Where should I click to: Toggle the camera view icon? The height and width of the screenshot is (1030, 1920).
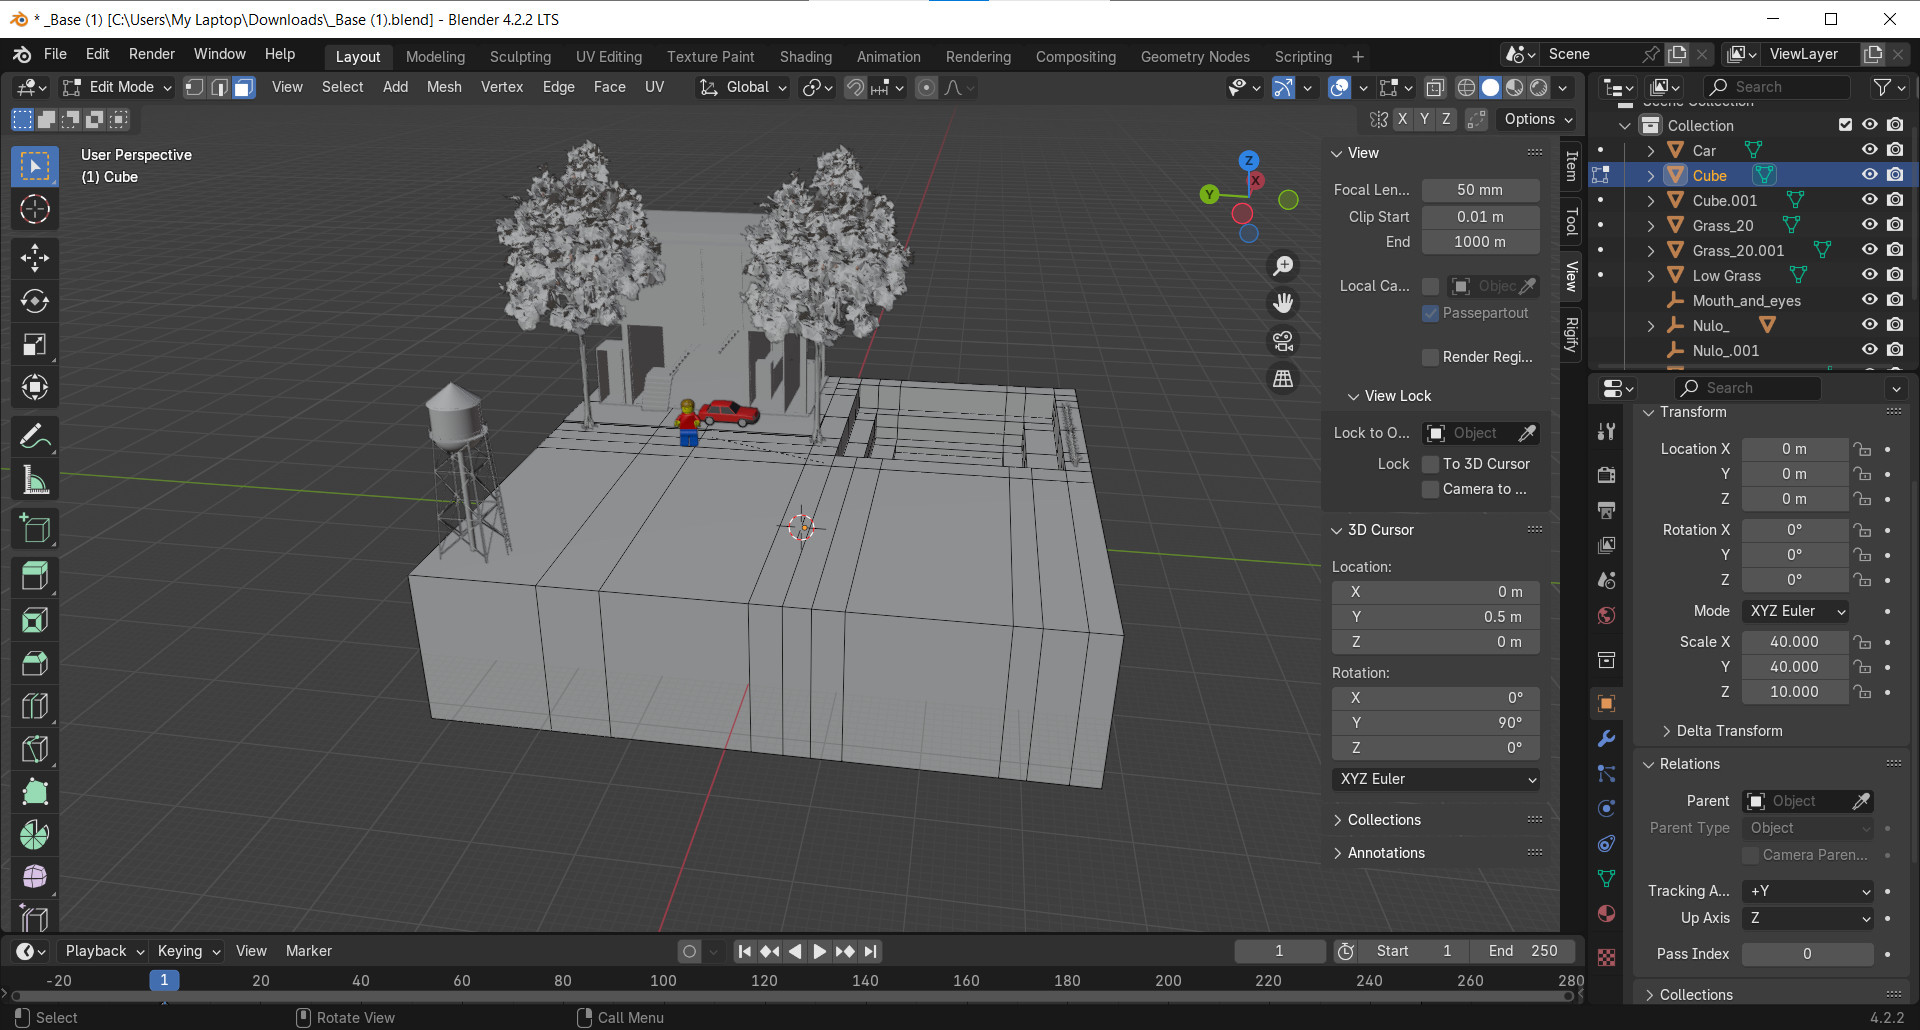(x=1283, y=341)
